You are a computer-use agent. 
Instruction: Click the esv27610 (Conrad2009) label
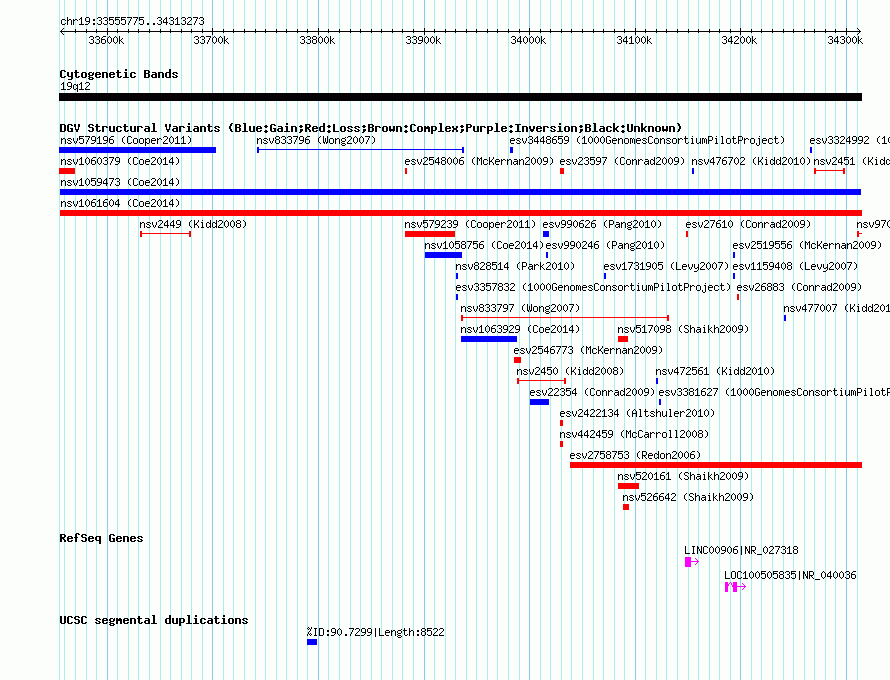(x=748, y=224)
